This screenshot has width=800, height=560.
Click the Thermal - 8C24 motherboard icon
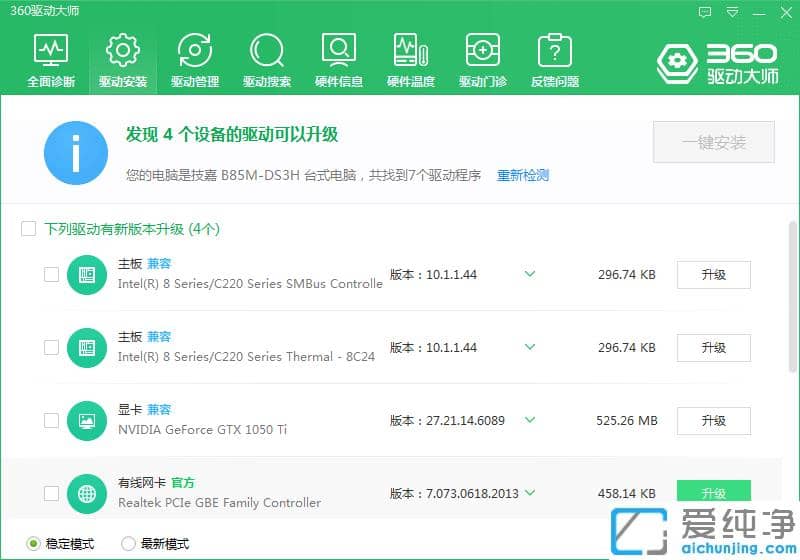coord(87,348)
